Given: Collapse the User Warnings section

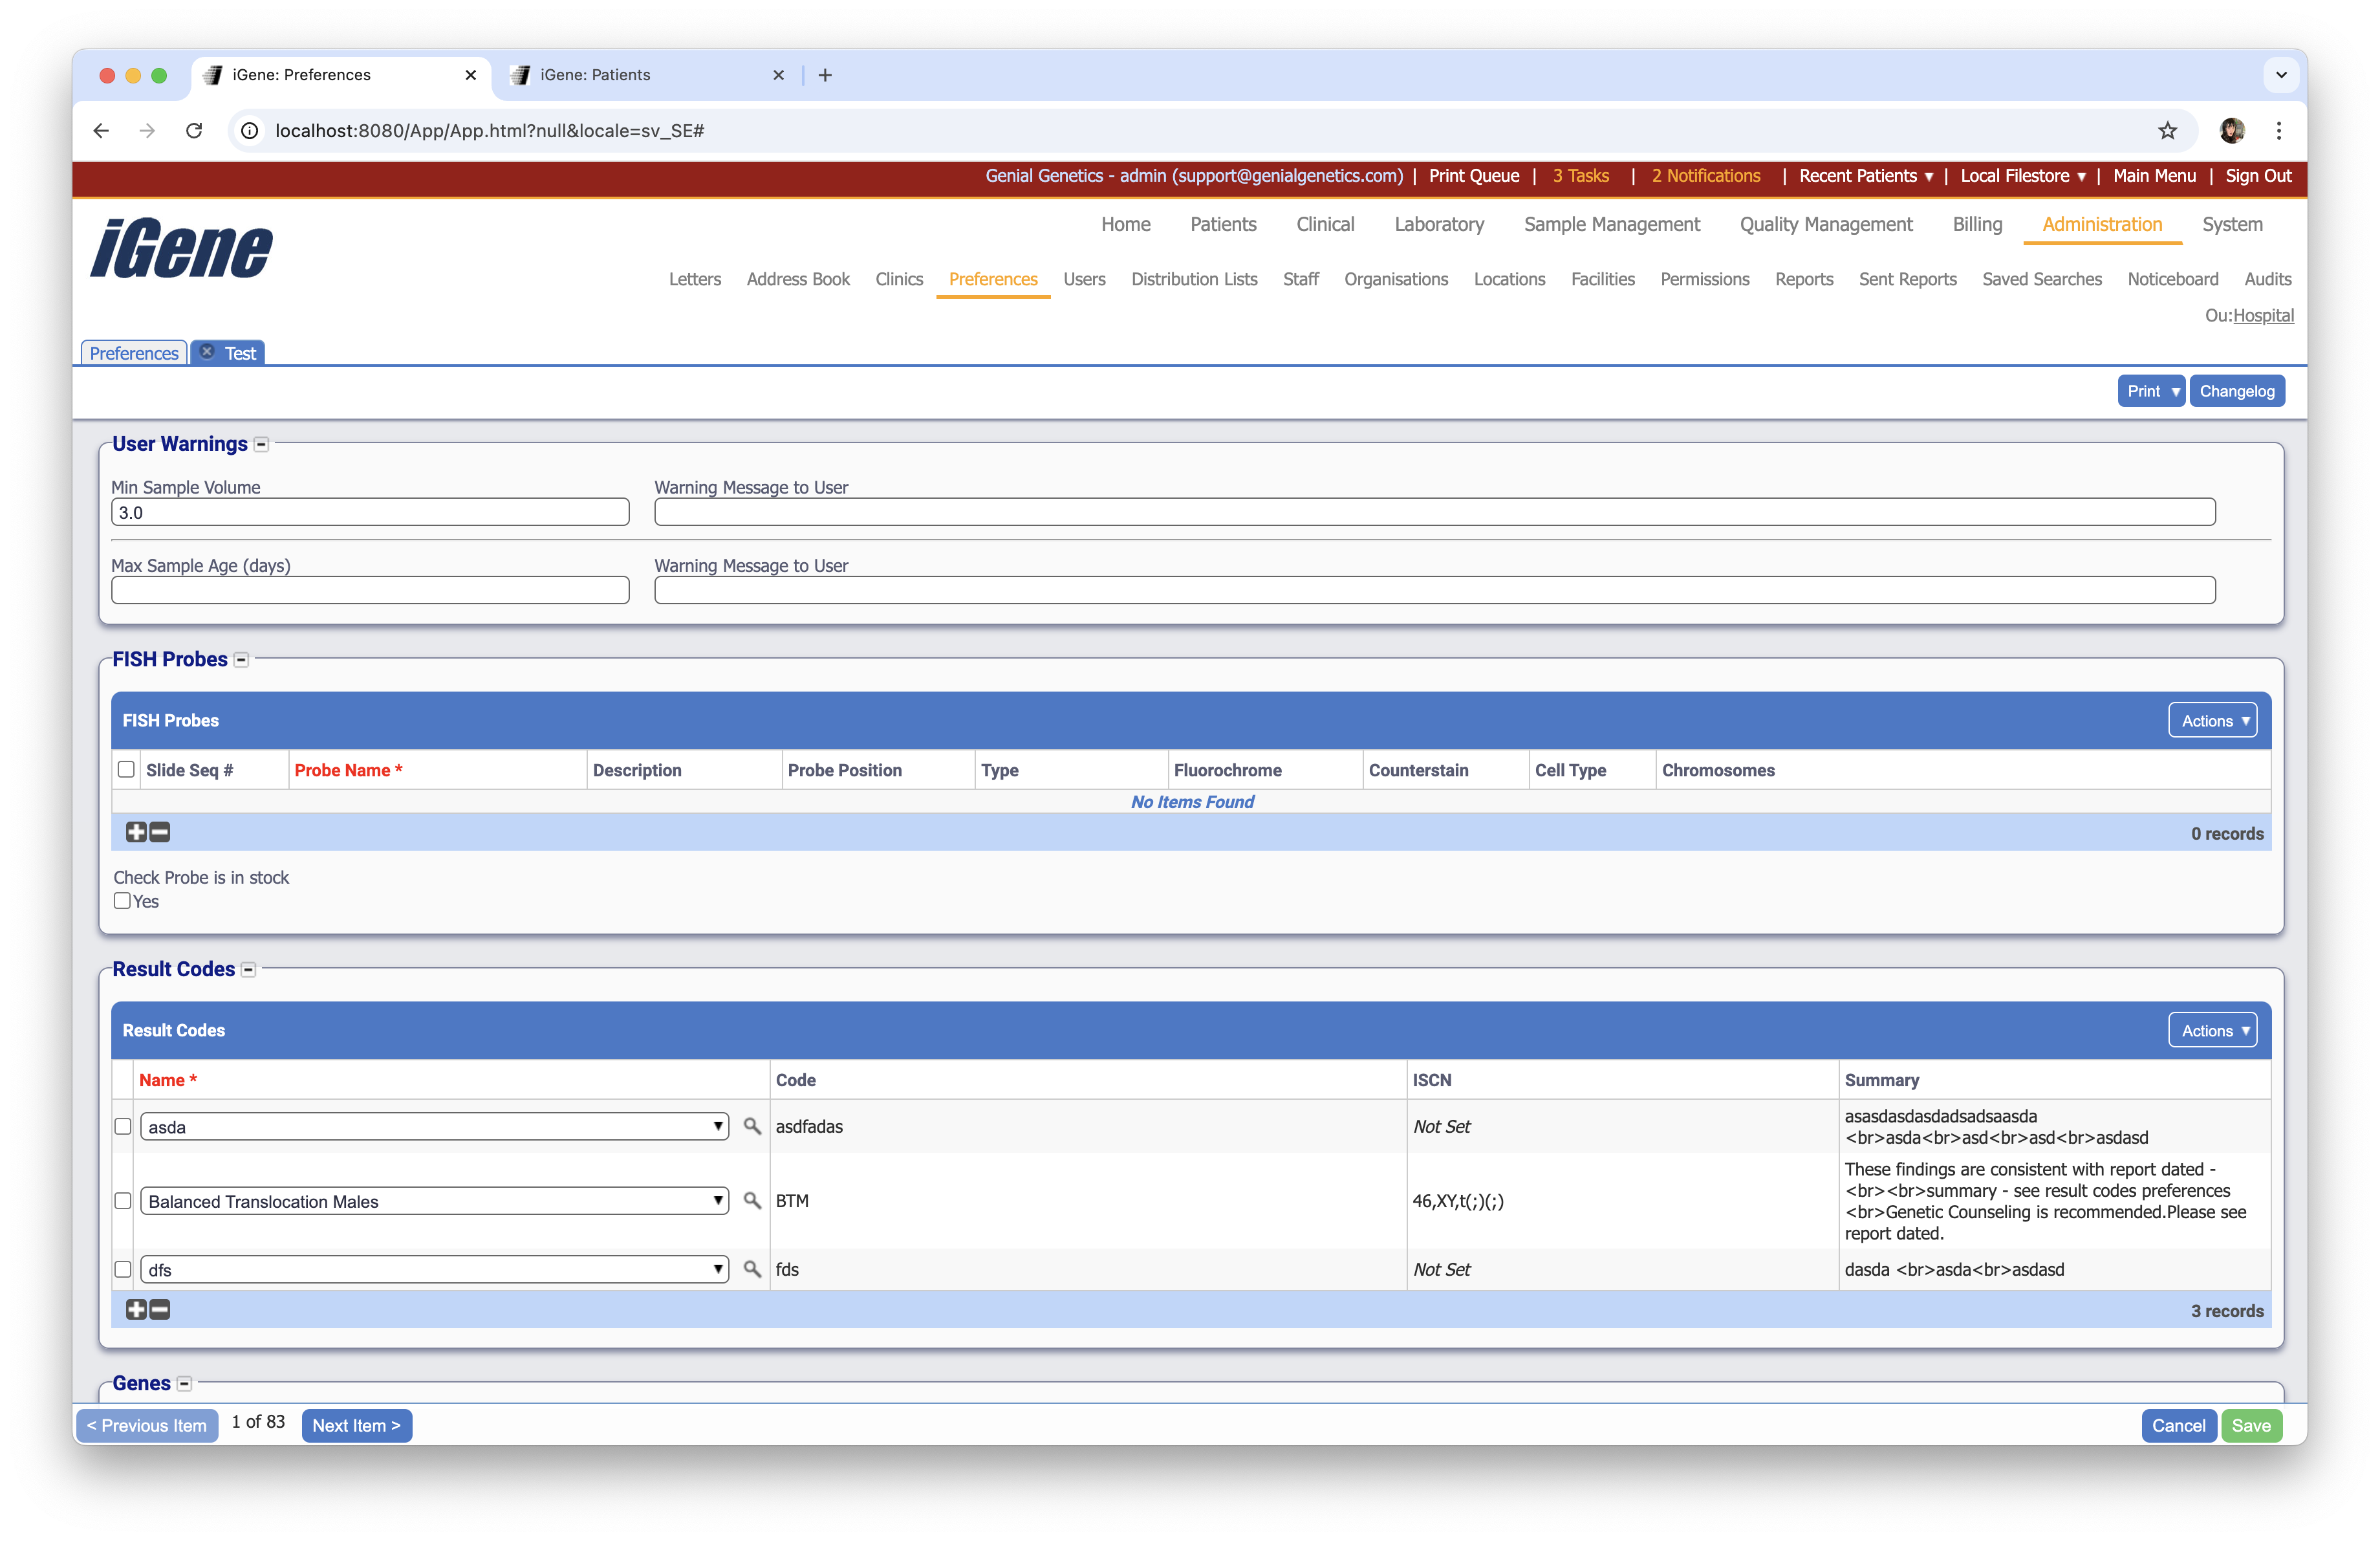Looking at the screenshot, I should (261, 443).
